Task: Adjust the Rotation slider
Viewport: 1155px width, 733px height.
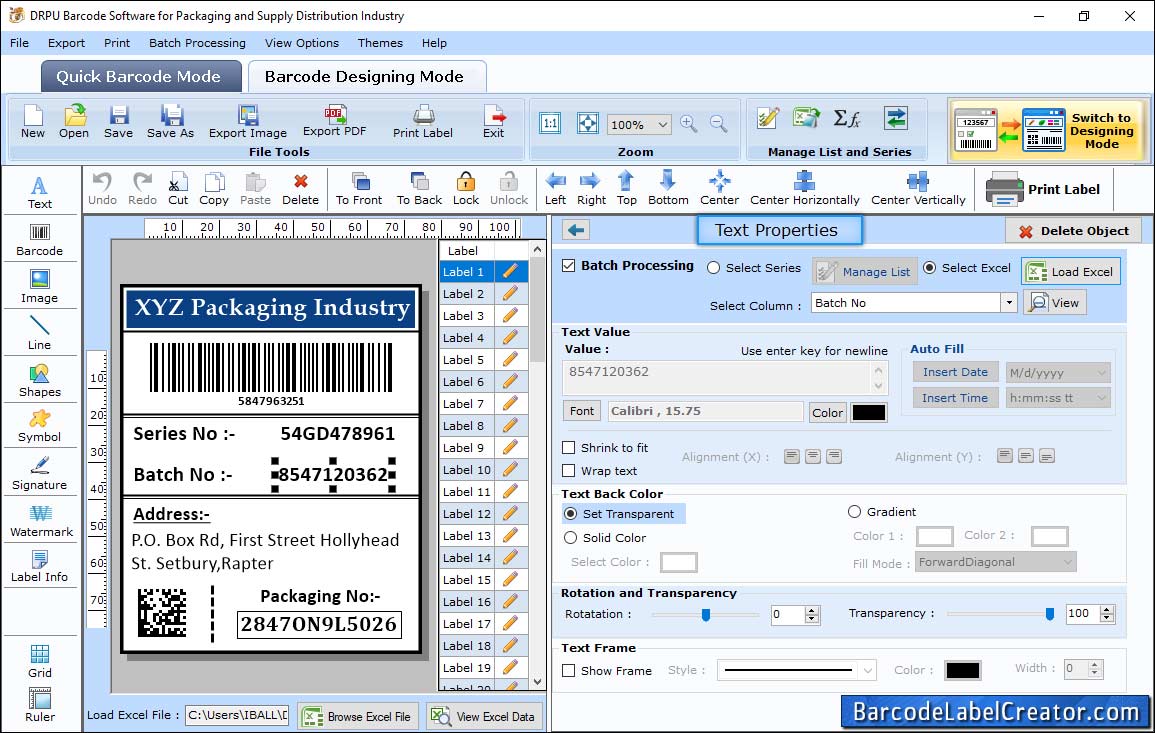Action: (706, 614)
